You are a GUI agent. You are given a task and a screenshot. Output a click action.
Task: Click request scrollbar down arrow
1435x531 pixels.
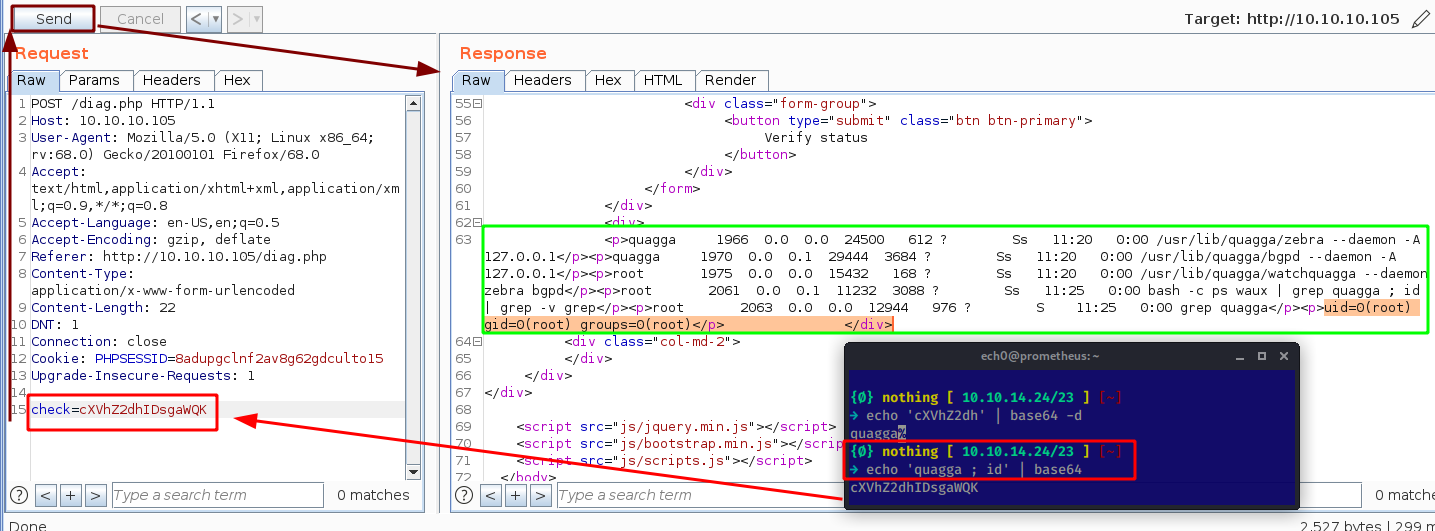coord(413,471)
